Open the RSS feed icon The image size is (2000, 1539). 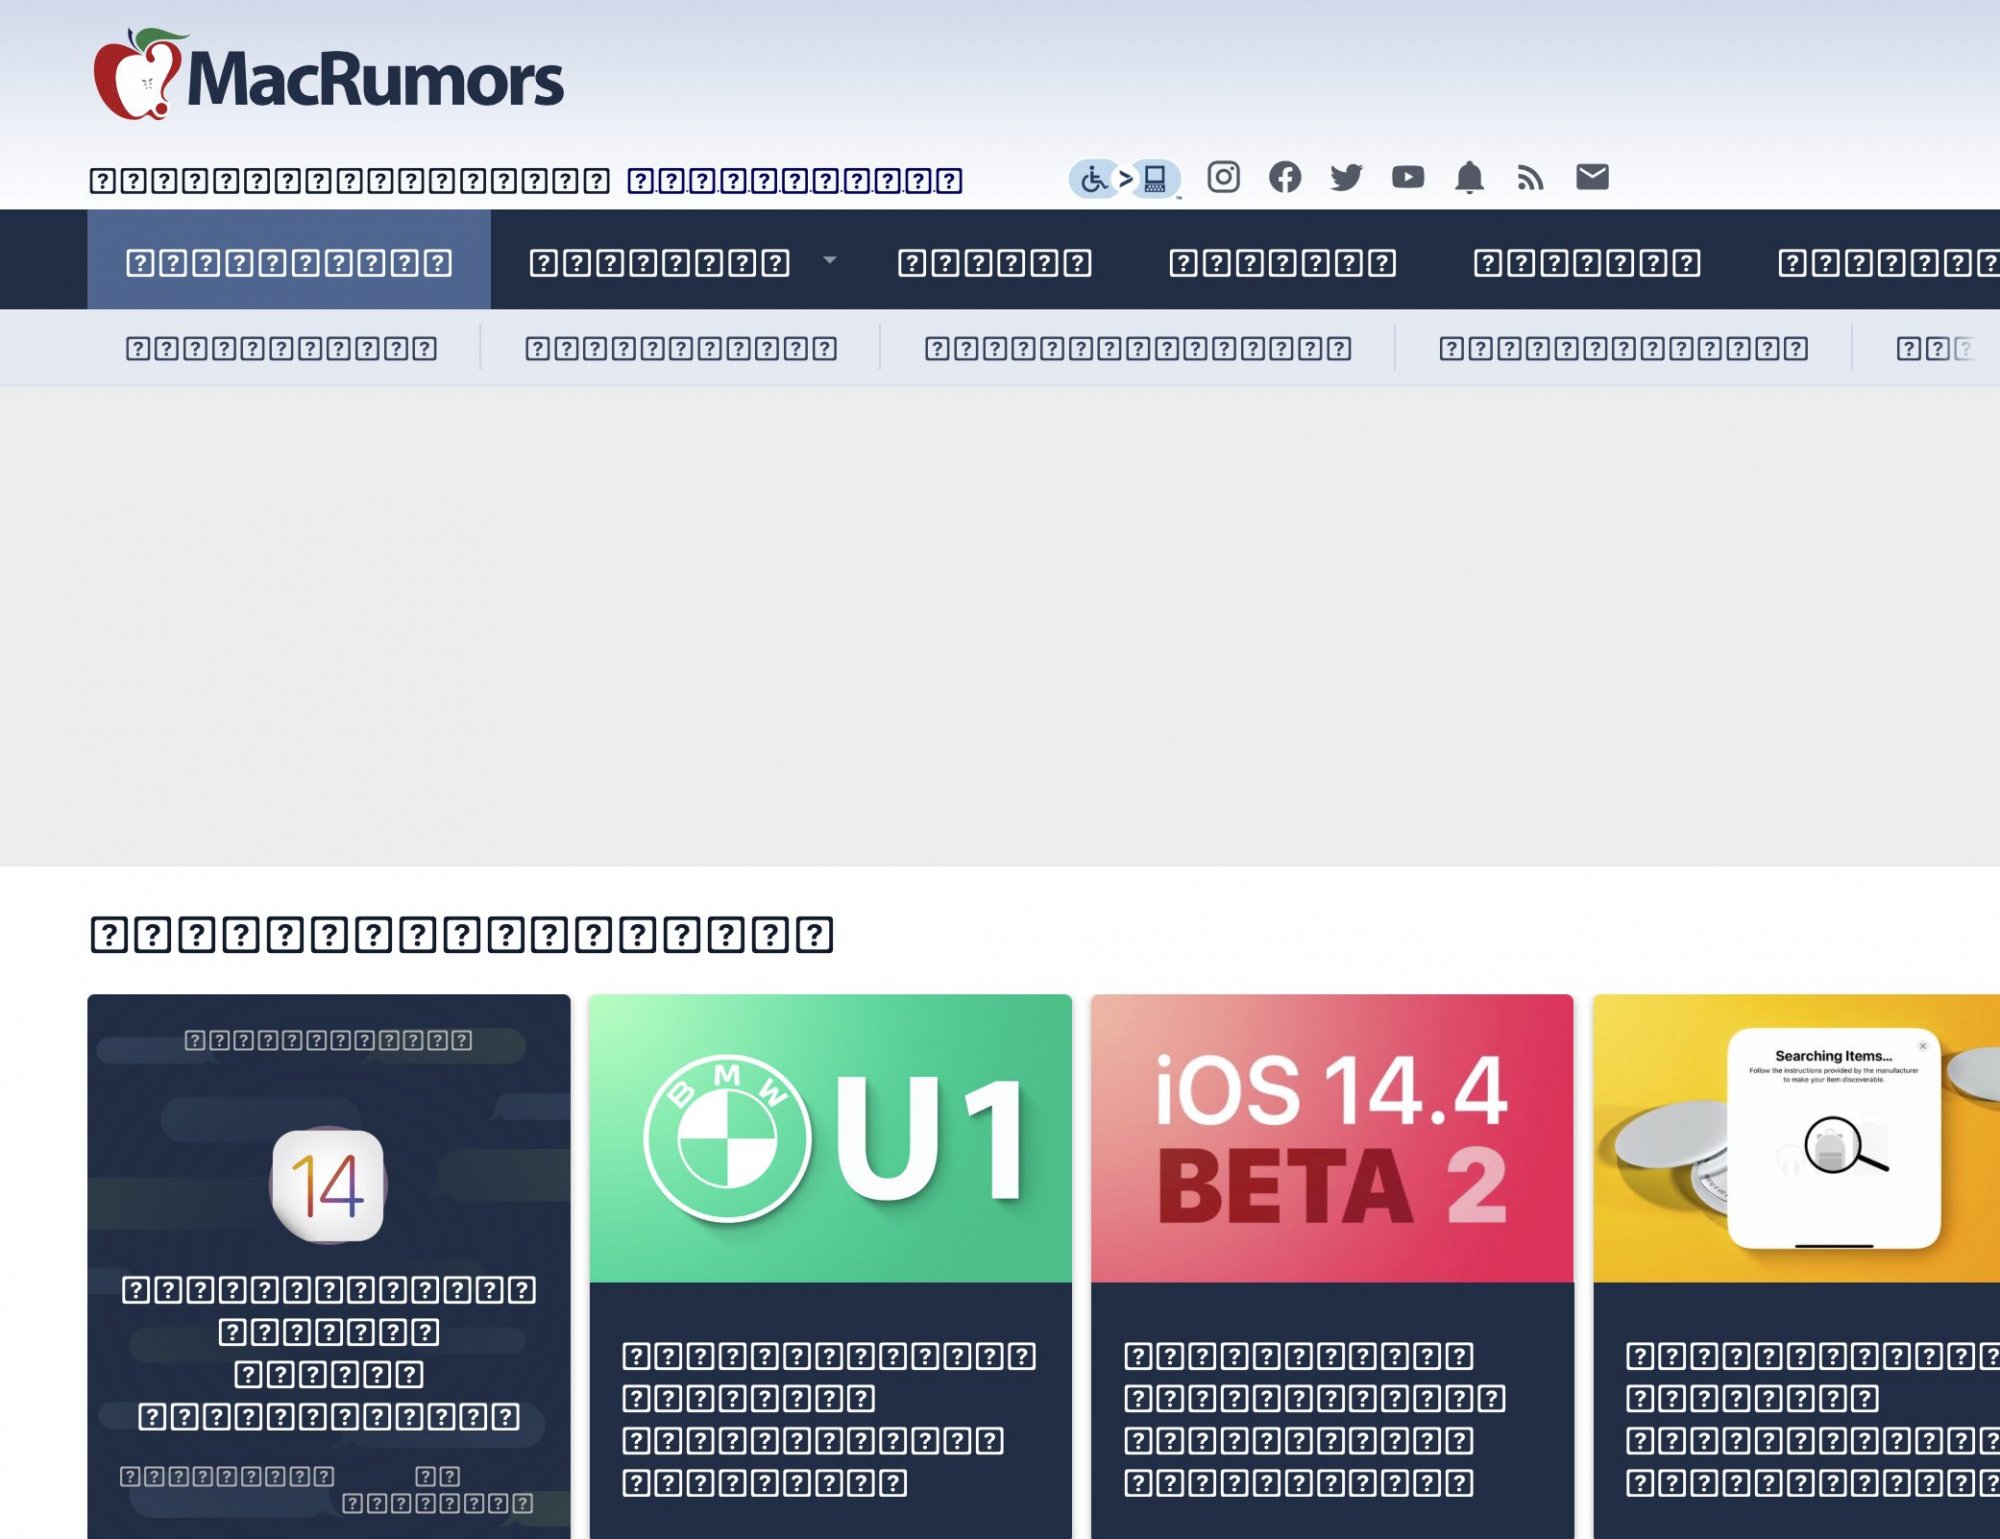coord(1530,178)
